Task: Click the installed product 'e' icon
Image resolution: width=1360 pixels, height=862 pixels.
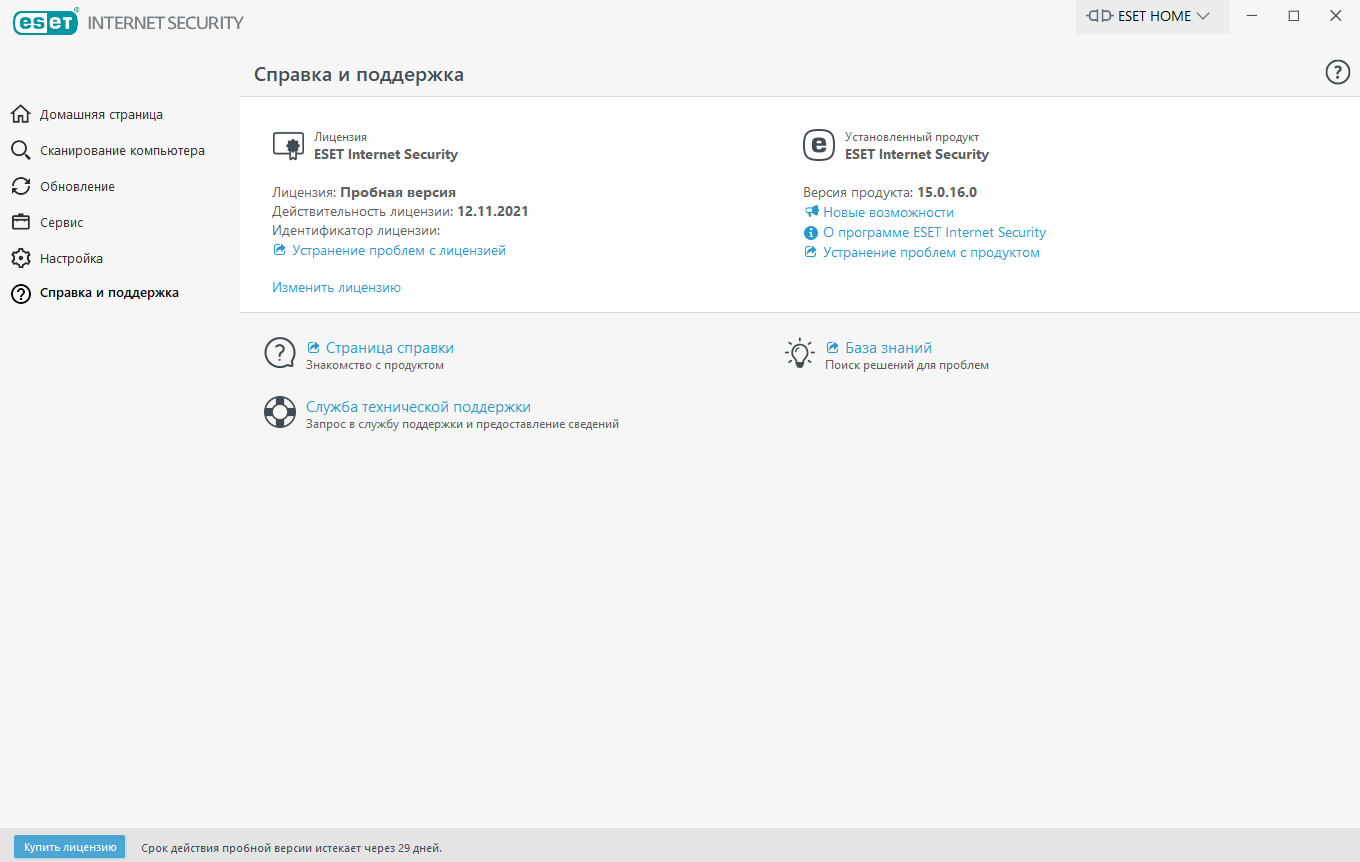Action: (819, 146)
